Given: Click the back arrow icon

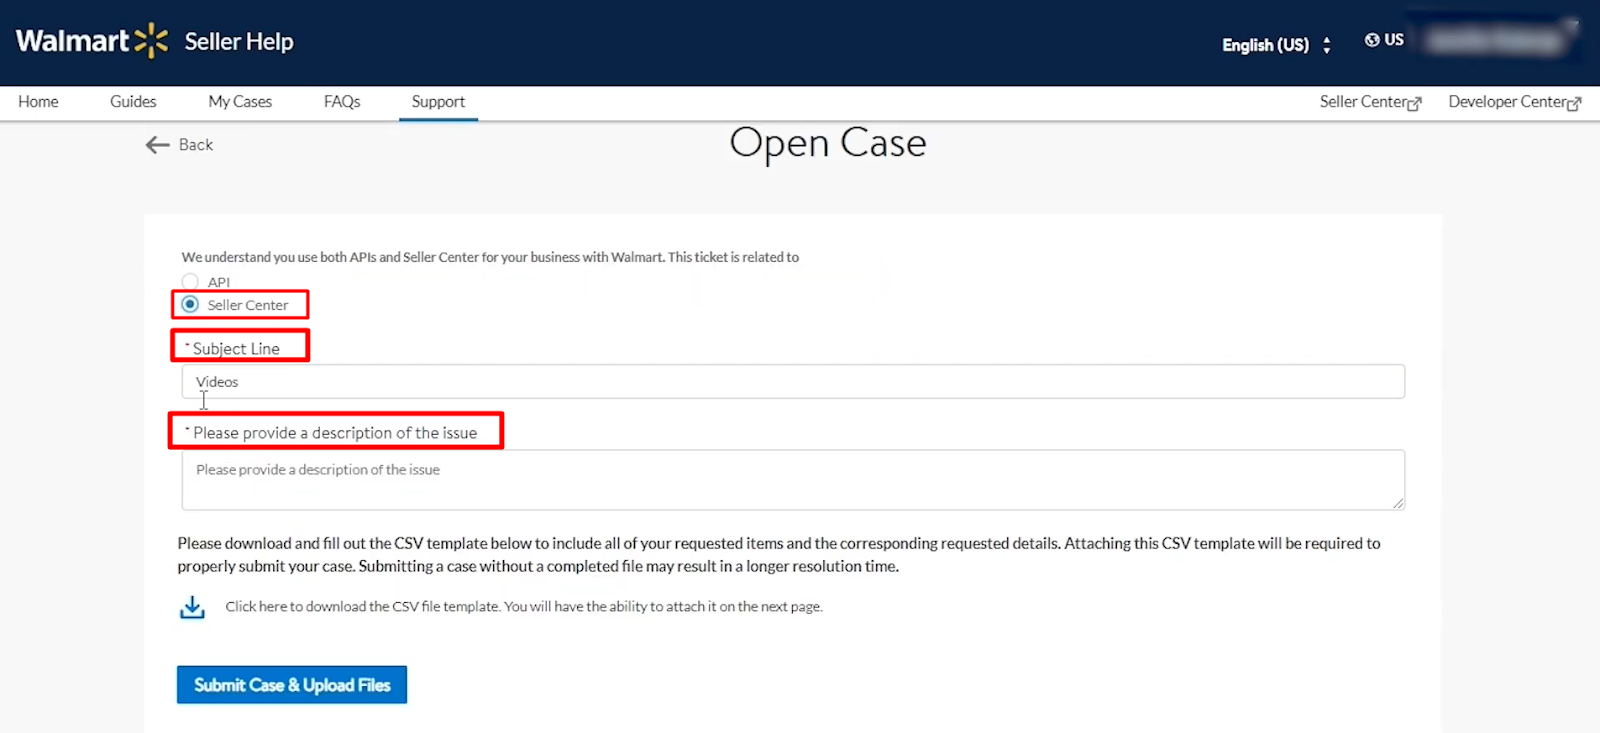Looking at the screenshot, I should [x=158, y=145].
